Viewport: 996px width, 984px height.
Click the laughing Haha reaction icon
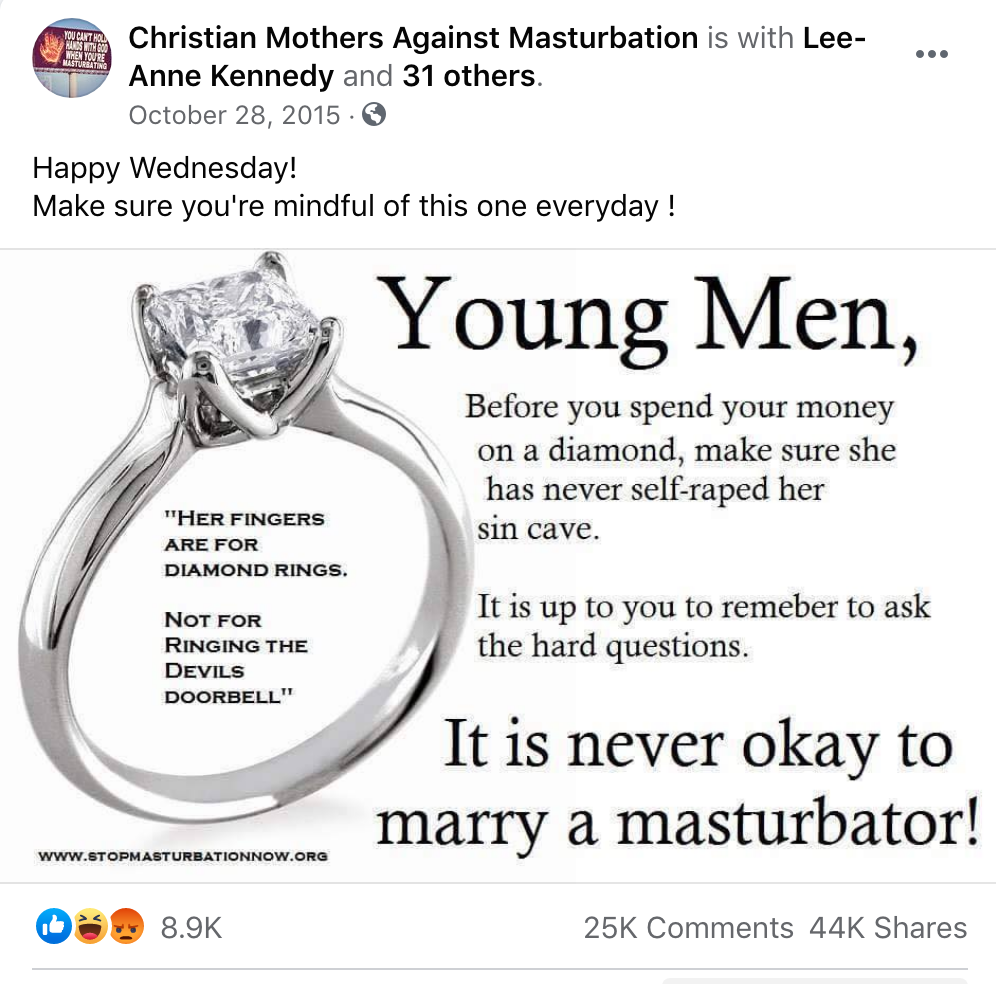pos(90,927)
